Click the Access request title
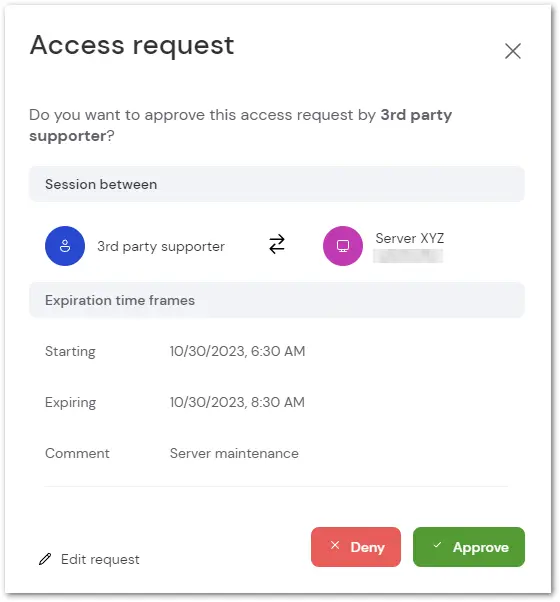The image size is (560, 602). coord(132,46)
